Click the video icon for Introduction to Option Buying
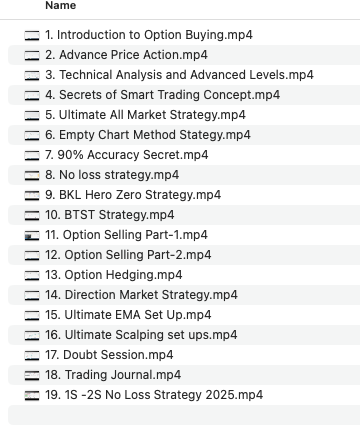This screenshot has height=428, width=360. tap(32, 35)
